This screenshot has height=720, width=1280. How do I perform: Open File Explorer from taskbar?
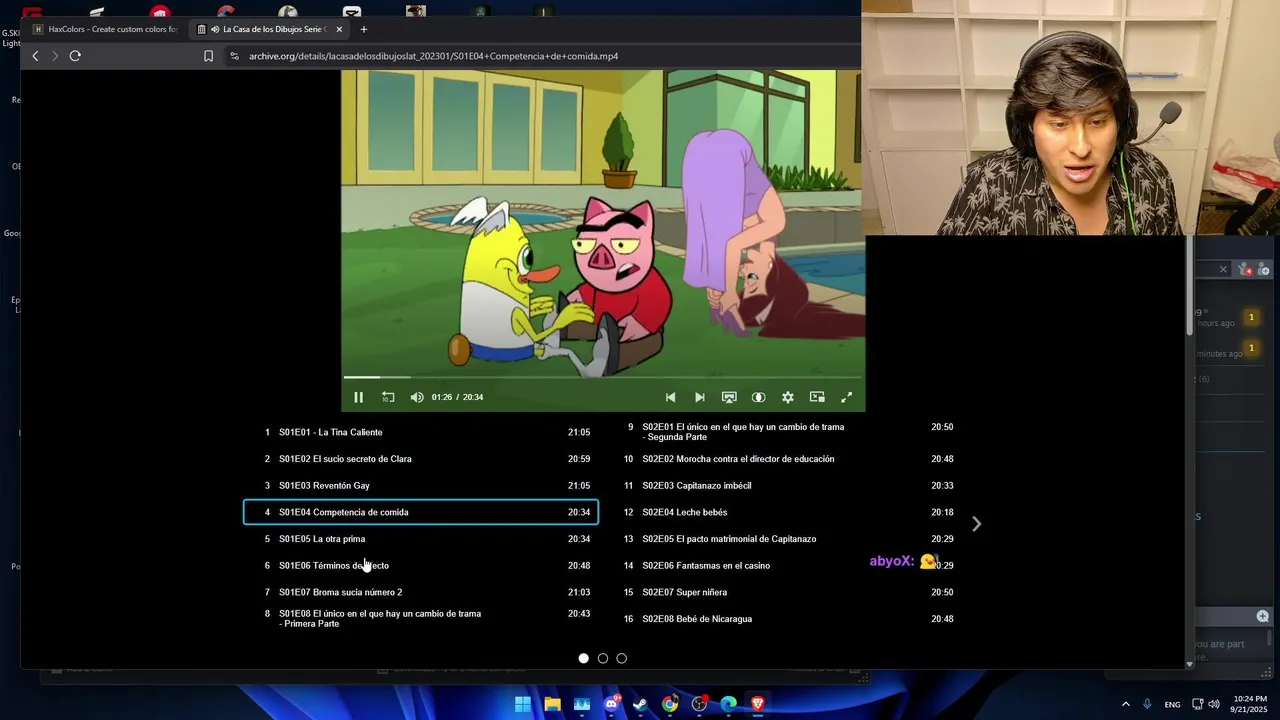[x=552, y=704]
